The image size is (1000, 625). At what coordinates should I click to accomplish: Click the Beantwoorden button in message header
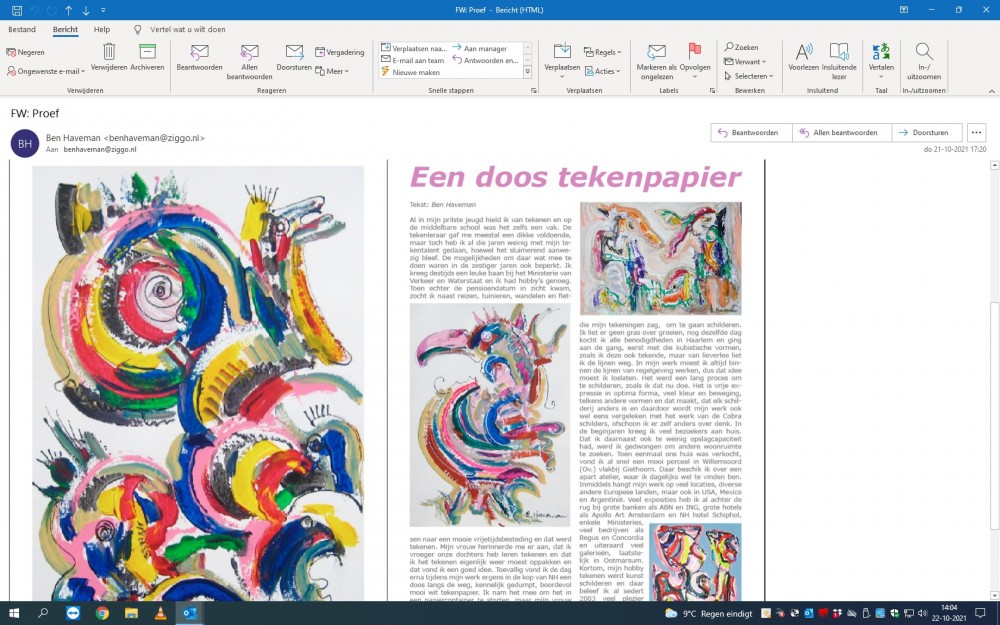(751, 133)
